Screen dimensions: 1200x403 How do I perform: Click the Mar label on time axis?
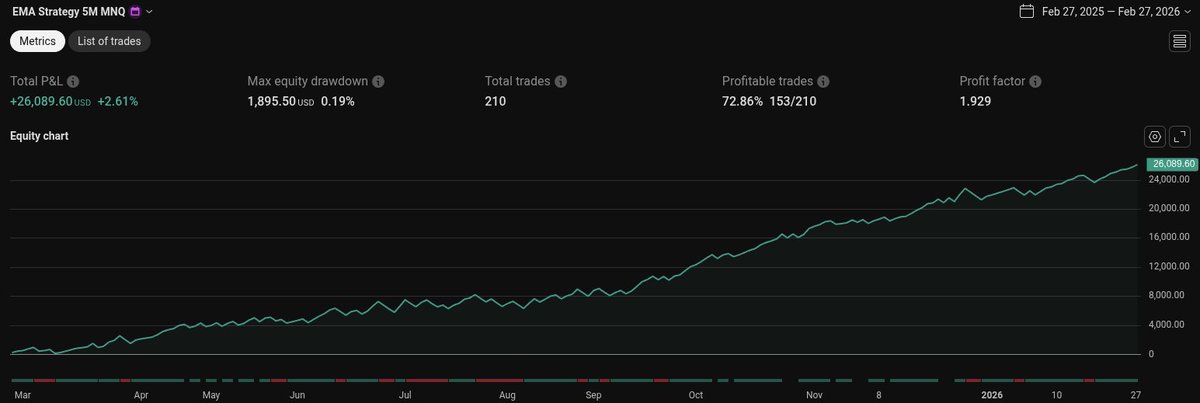21,395
